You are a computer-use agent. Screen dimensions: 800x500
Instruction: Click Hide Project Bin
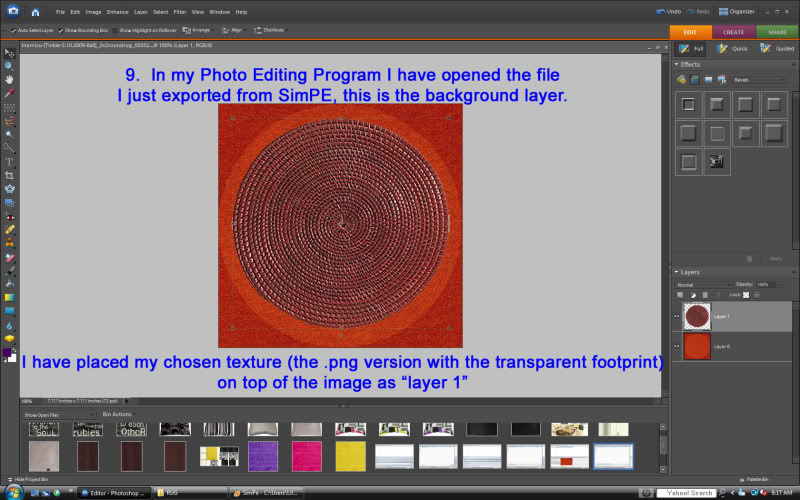coord(27,480)
